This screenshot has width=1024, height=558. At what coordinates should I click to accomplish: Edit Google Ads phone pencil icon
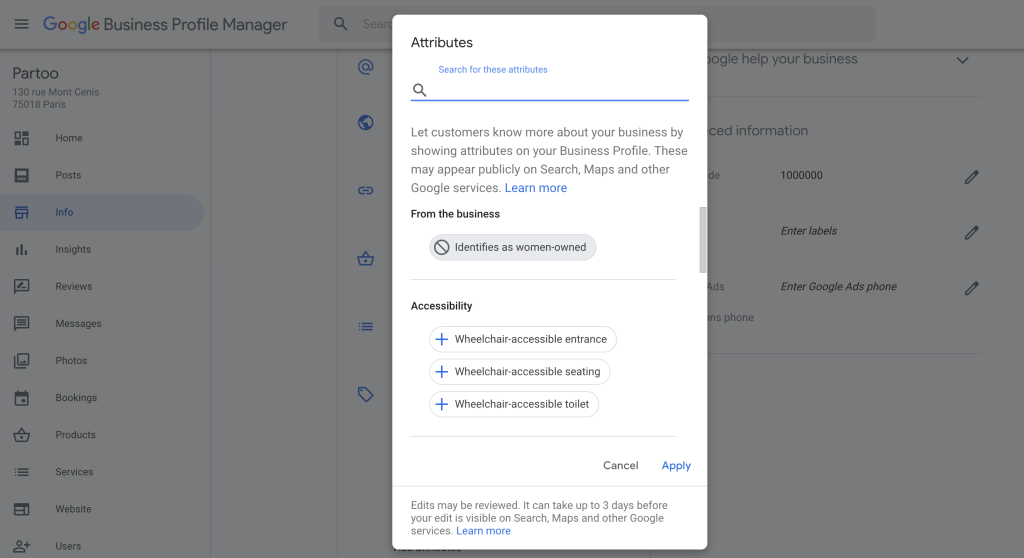(x=972, y=288)
